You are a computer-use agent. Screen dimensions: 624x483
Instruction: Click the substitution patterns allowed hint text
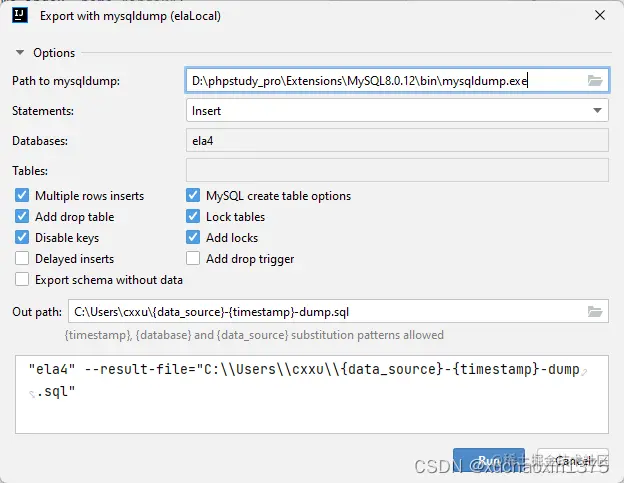point(254,335)
